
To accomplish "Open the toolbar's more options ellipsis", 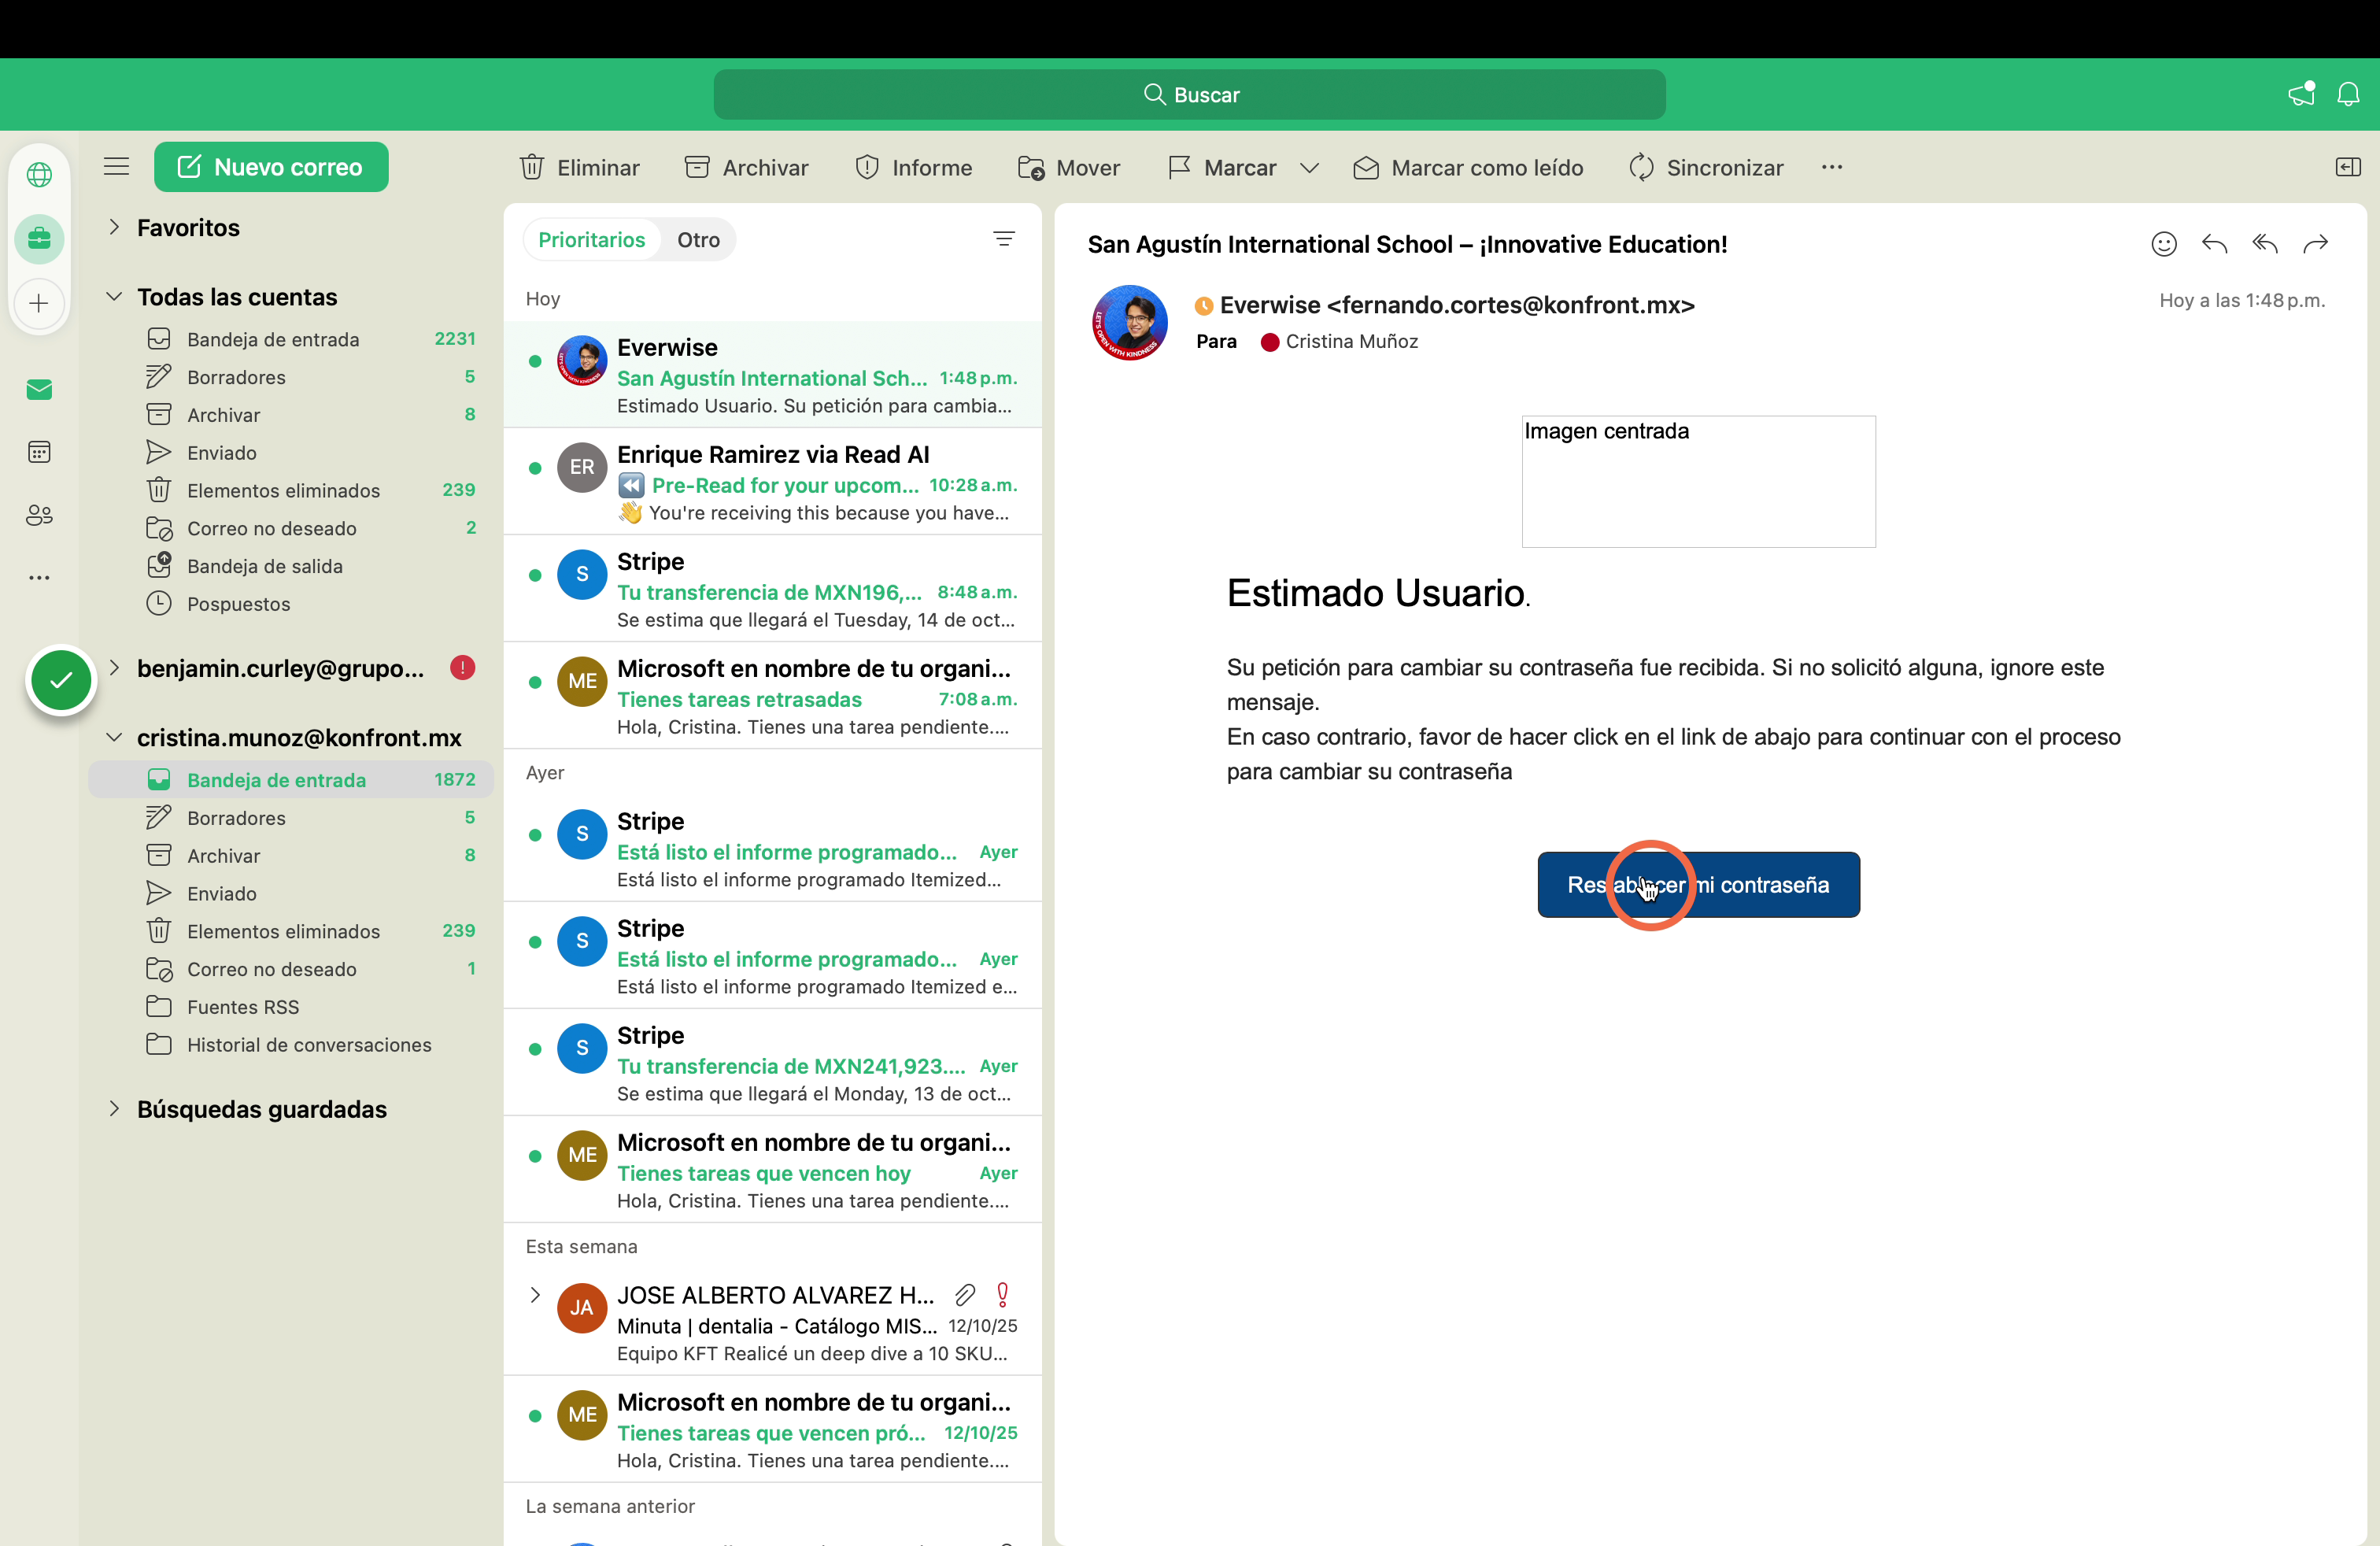I will coord(1831,167).
